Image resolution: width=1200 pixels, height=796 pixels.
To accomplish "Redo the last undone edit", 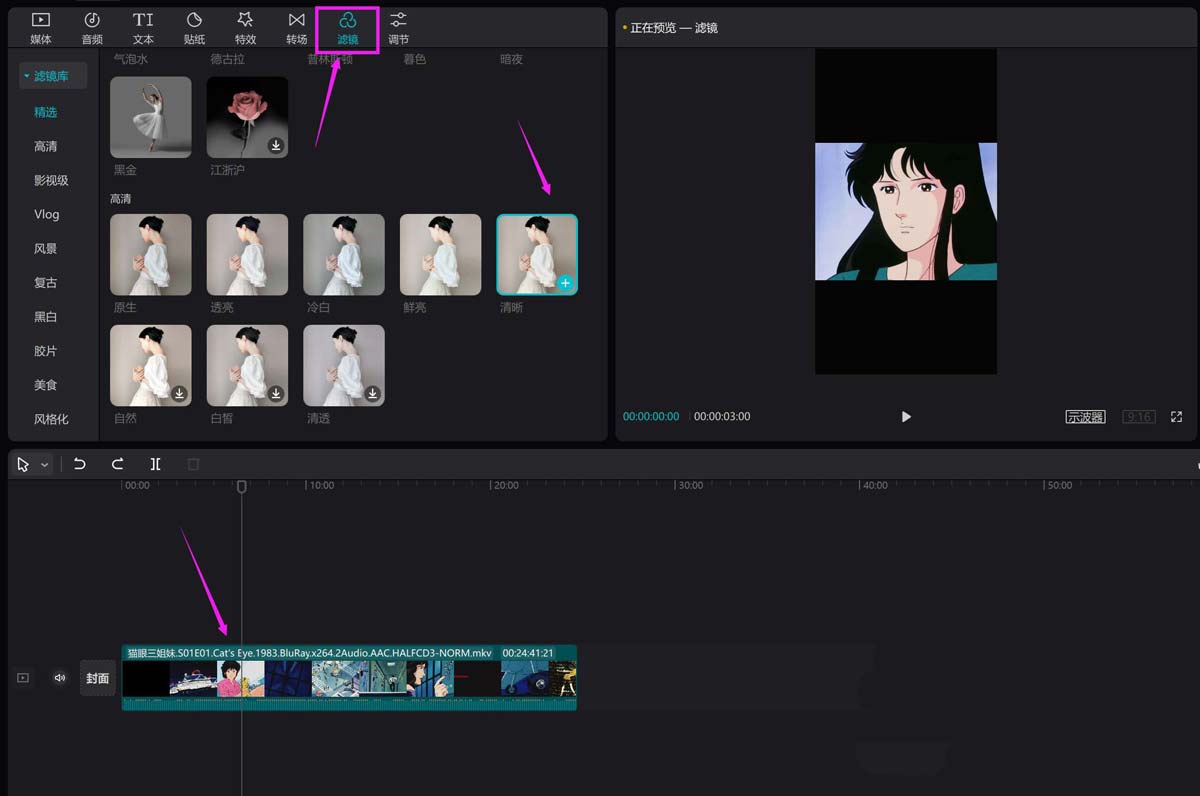I will click(117, 464).
